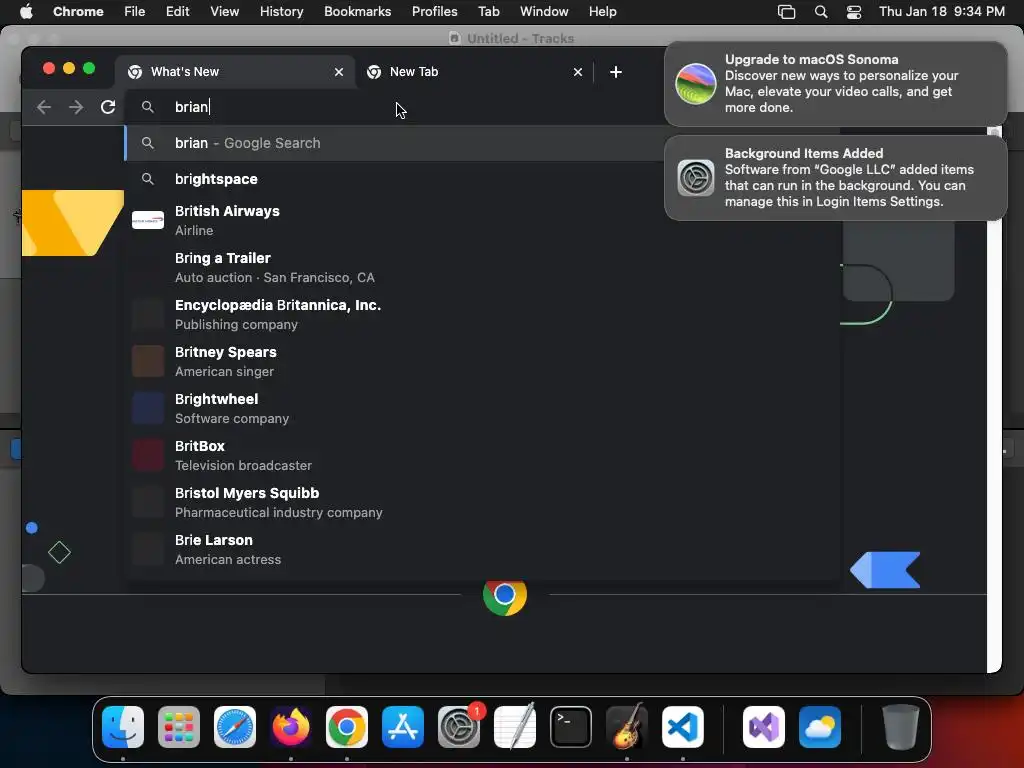Open the Edit menu
Viewport: 1024px width, 768px height.
coord(177,12)
